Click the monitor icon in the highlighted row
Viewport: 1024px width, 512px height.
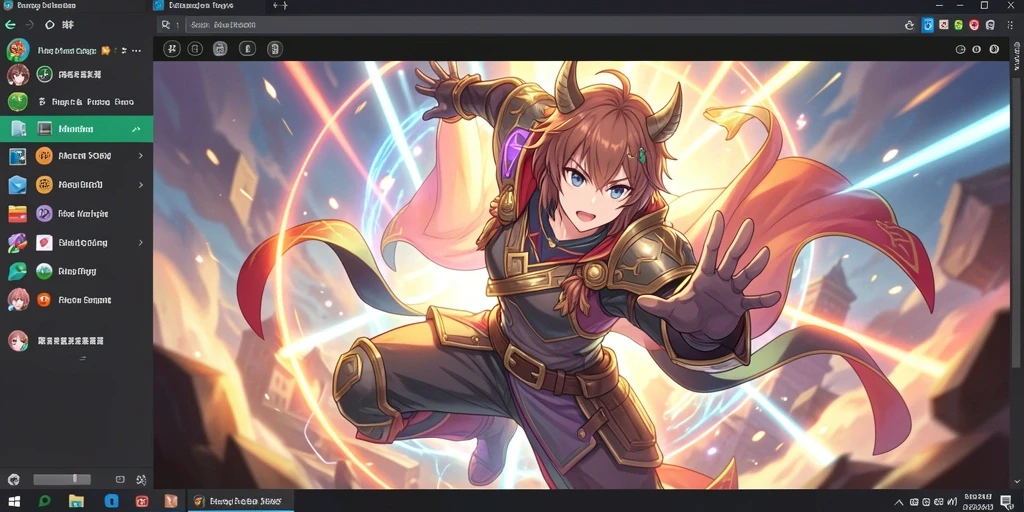pos(44,129)
